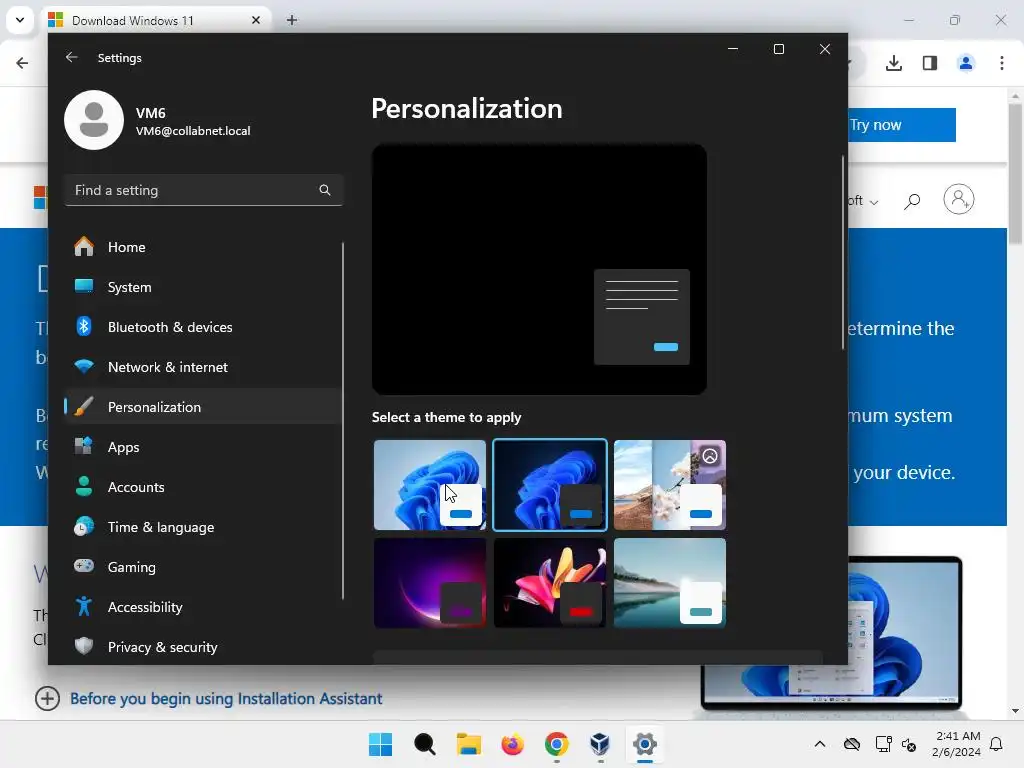Open the System settings category
Viewport: 1024px width, 768px height.
[x=202, y=287]
